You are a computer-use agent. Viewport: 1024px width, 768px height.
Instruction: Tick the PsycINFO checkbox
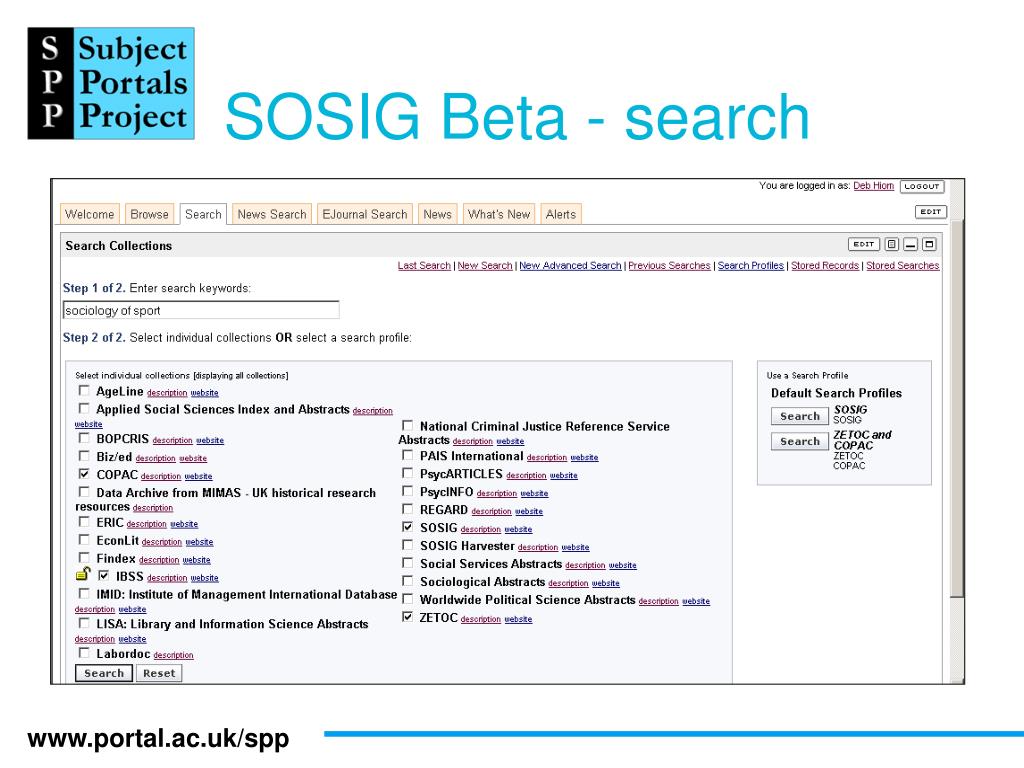[408, 490]
